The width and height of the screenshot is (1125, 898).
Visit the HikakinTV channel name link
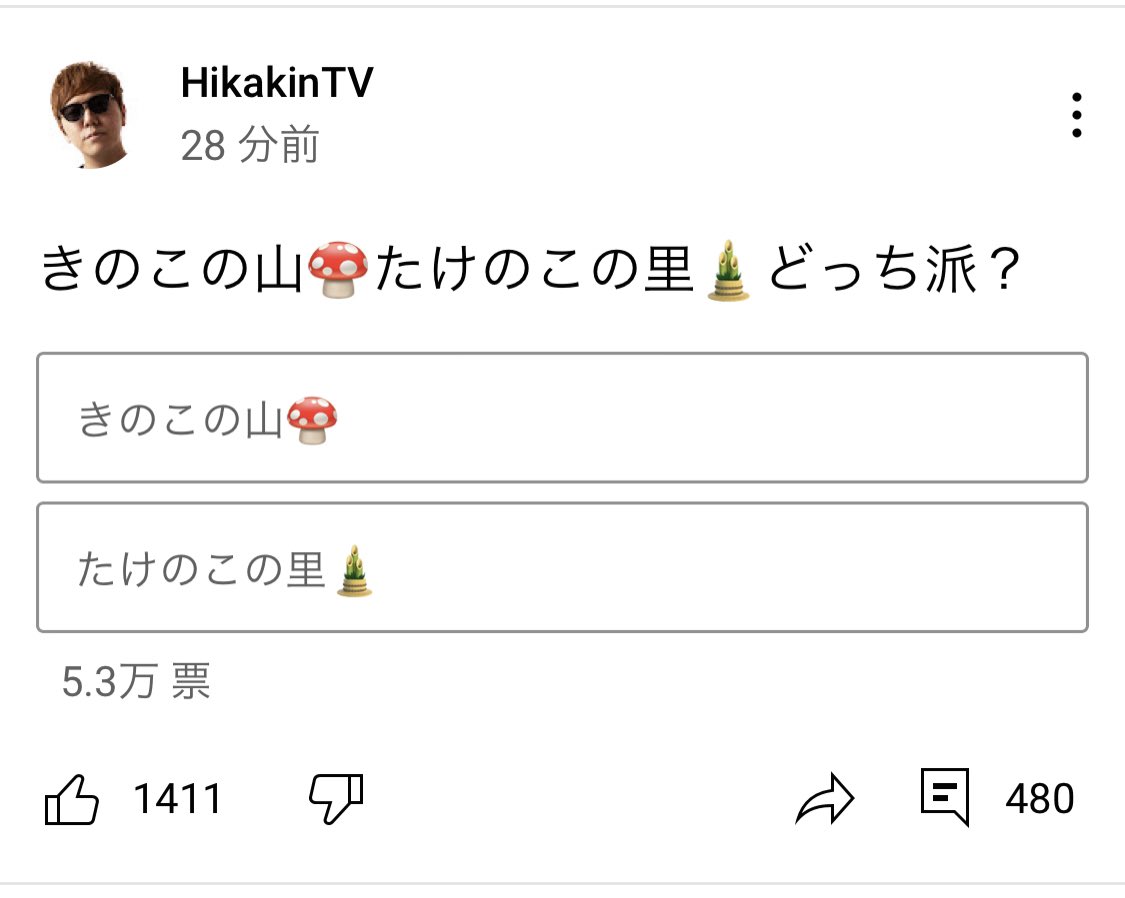click(277, 82)
